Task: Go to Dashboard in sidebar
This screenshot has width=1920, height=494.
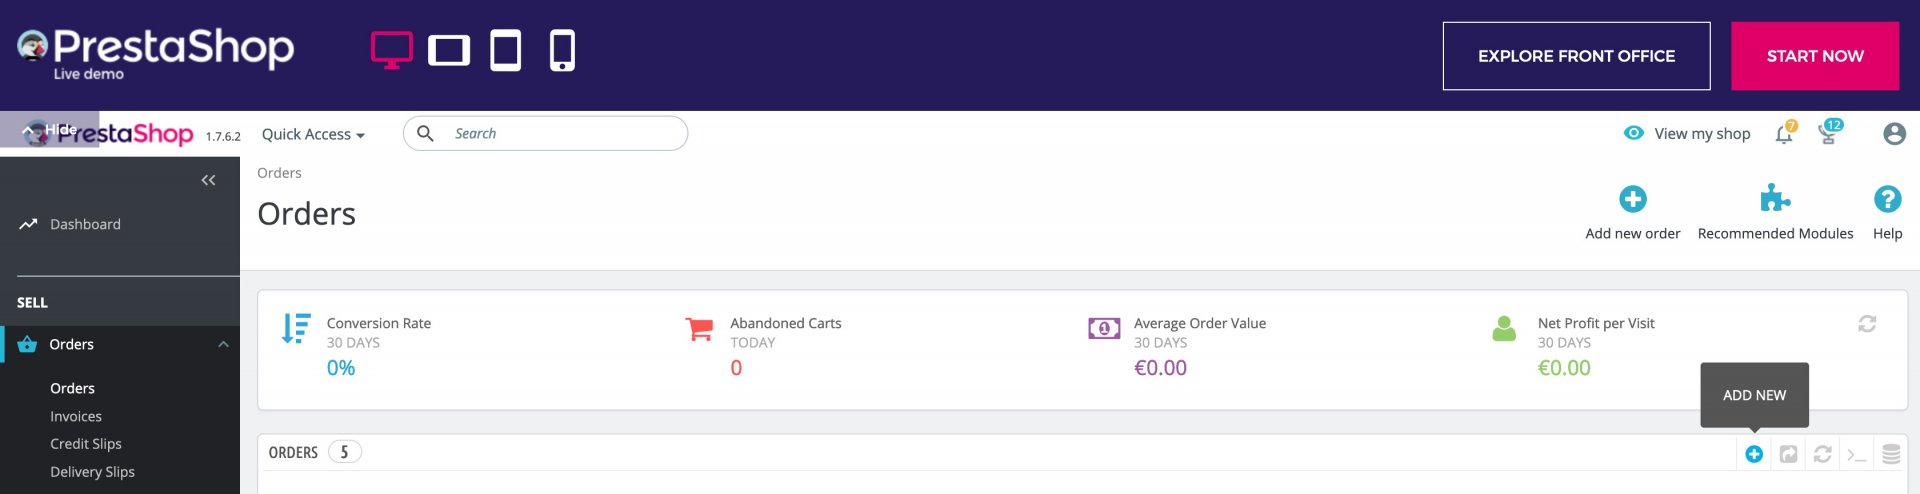Action: (85, 224)
